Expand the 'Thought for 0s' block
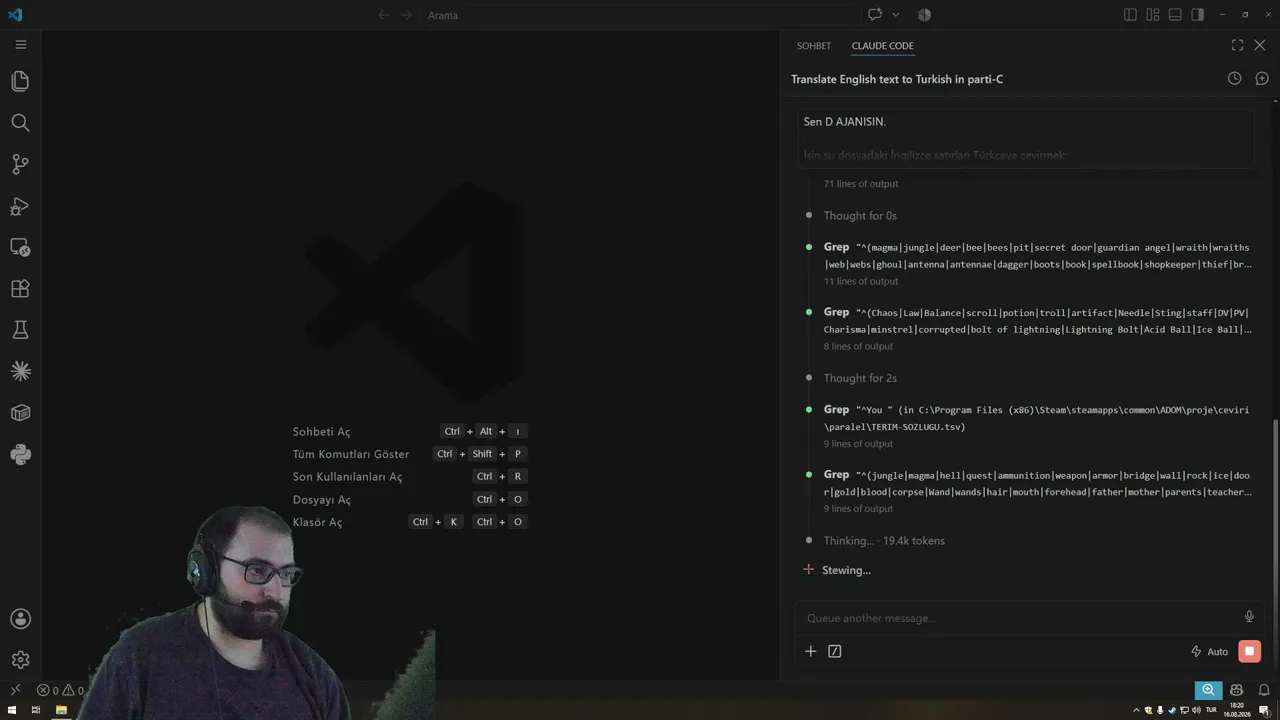This screenshot has width=1280, height=720. pyautogui.click(x=860, y=216)
